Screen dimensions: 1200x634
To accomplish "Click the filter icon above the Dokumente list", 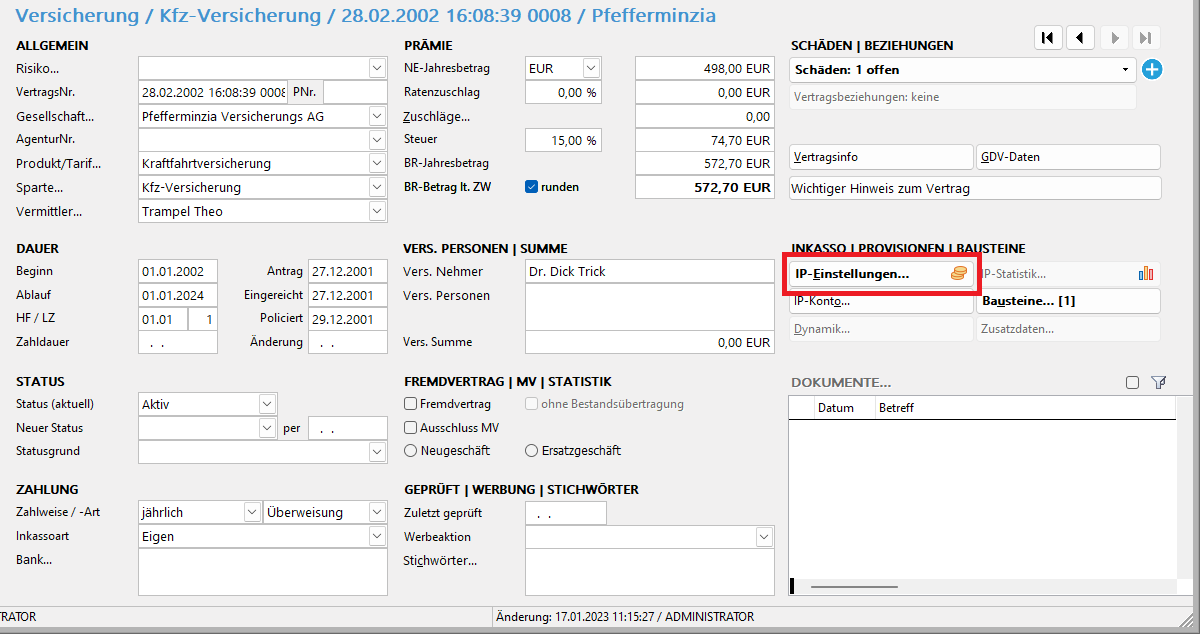I will point(1159,382).
